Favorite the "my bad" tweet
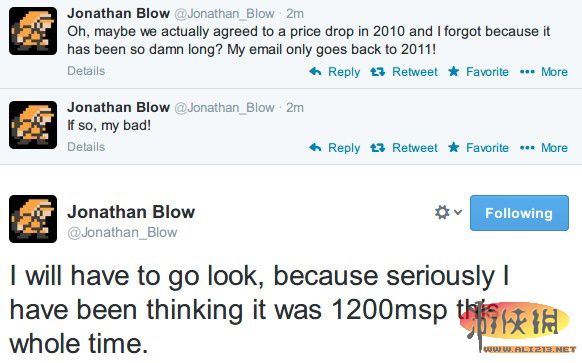The height and width of the screenshot is (363, 582). click(478, 148)
